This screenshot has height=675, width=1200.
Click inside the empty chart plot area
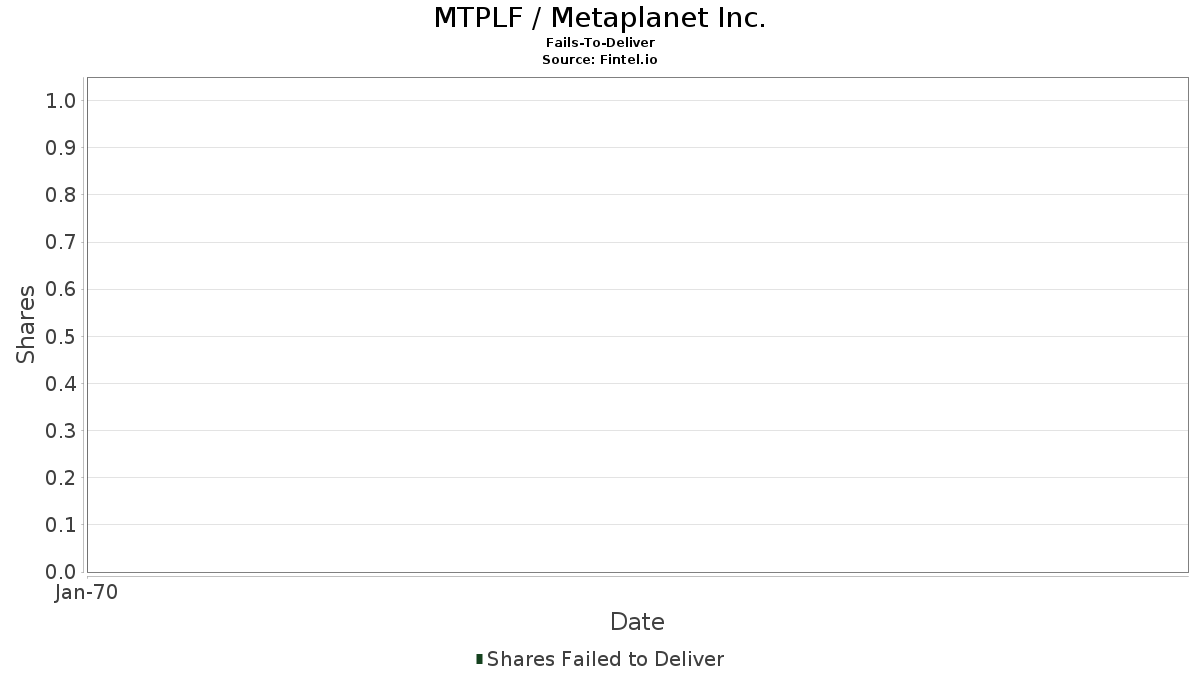point(637,325)
